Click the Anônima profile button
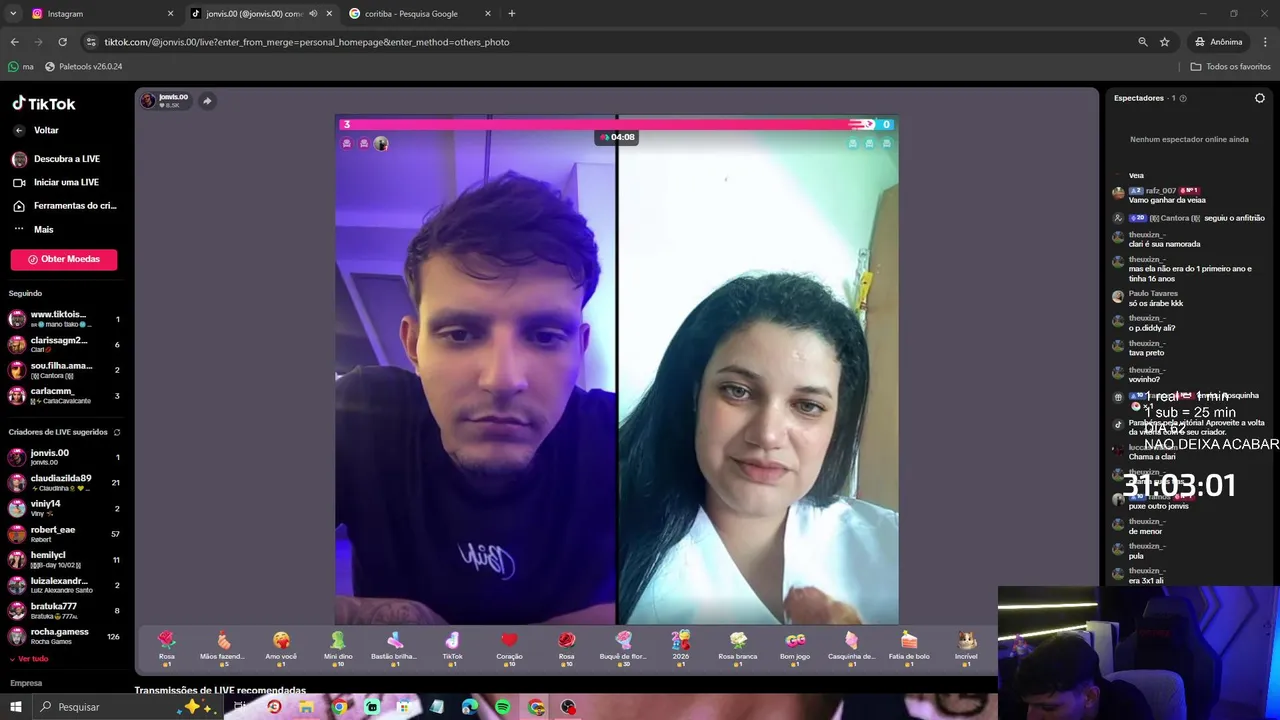 tap(1218, 42)
